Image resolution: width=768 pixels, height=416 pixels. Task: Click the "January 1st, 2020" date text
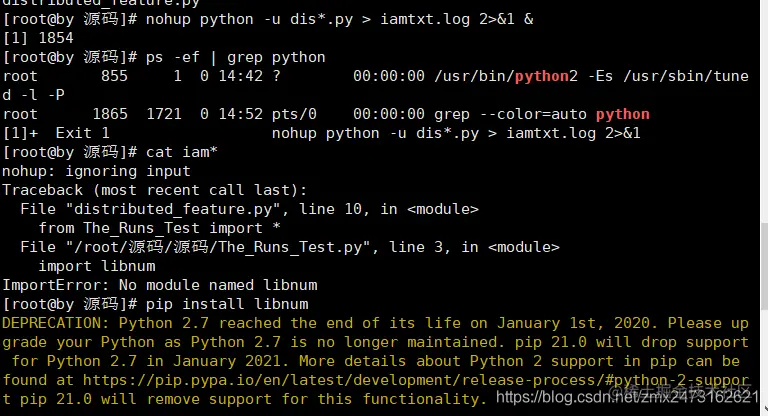click(x=574, y=323)
